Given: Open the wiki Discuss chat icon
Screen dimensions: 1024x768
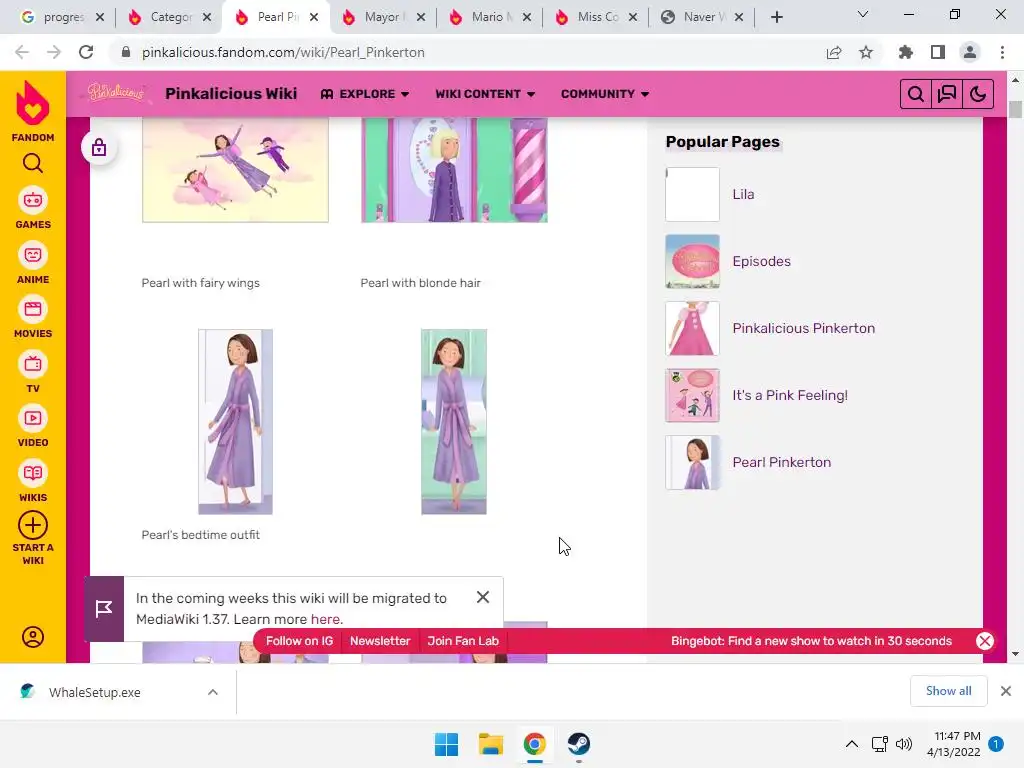Looking at the screenshot, I should pos(947,95).
